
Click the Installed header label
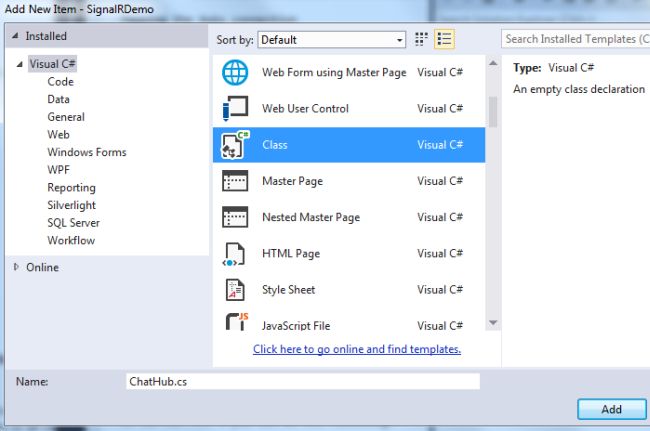click(46, 36)
